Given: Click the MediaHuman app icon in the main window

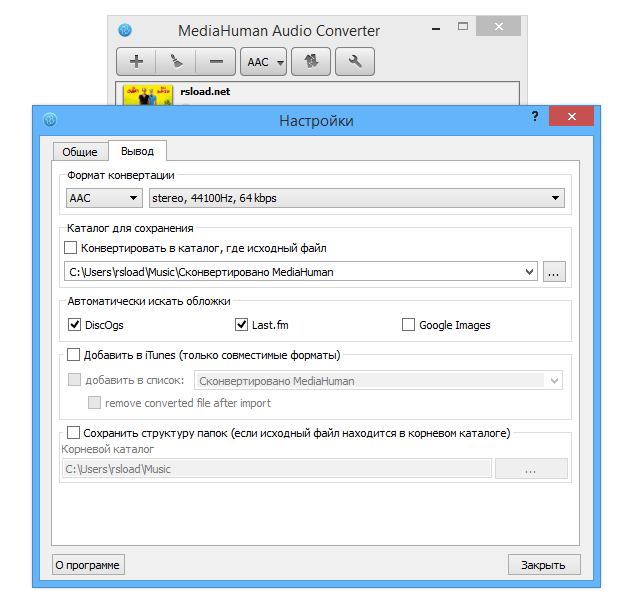Looking at the screenshot, I should pyautogui.click(x=125, y=30).
